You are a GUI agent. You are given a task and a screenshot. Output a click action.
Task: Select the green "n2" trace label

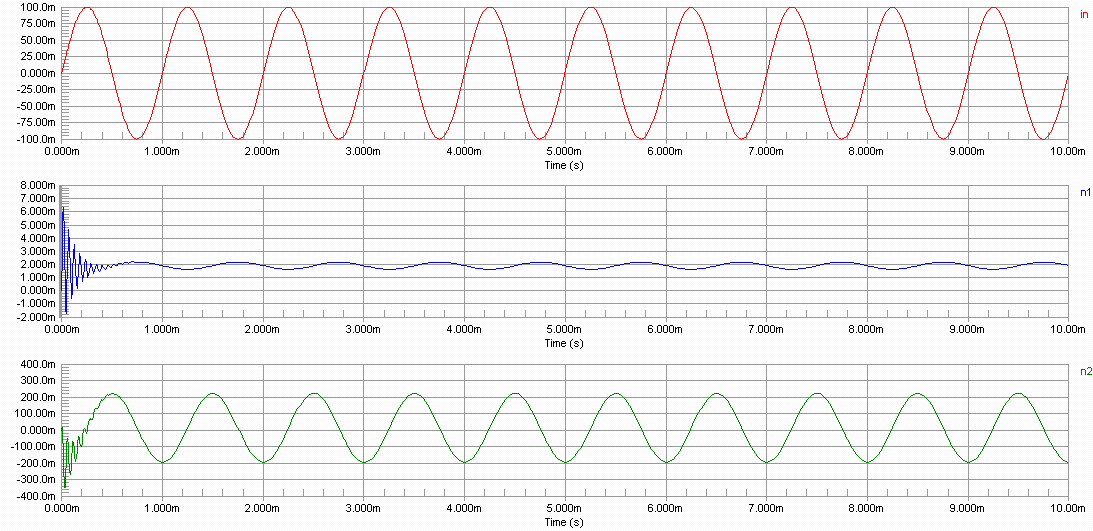1085,371
